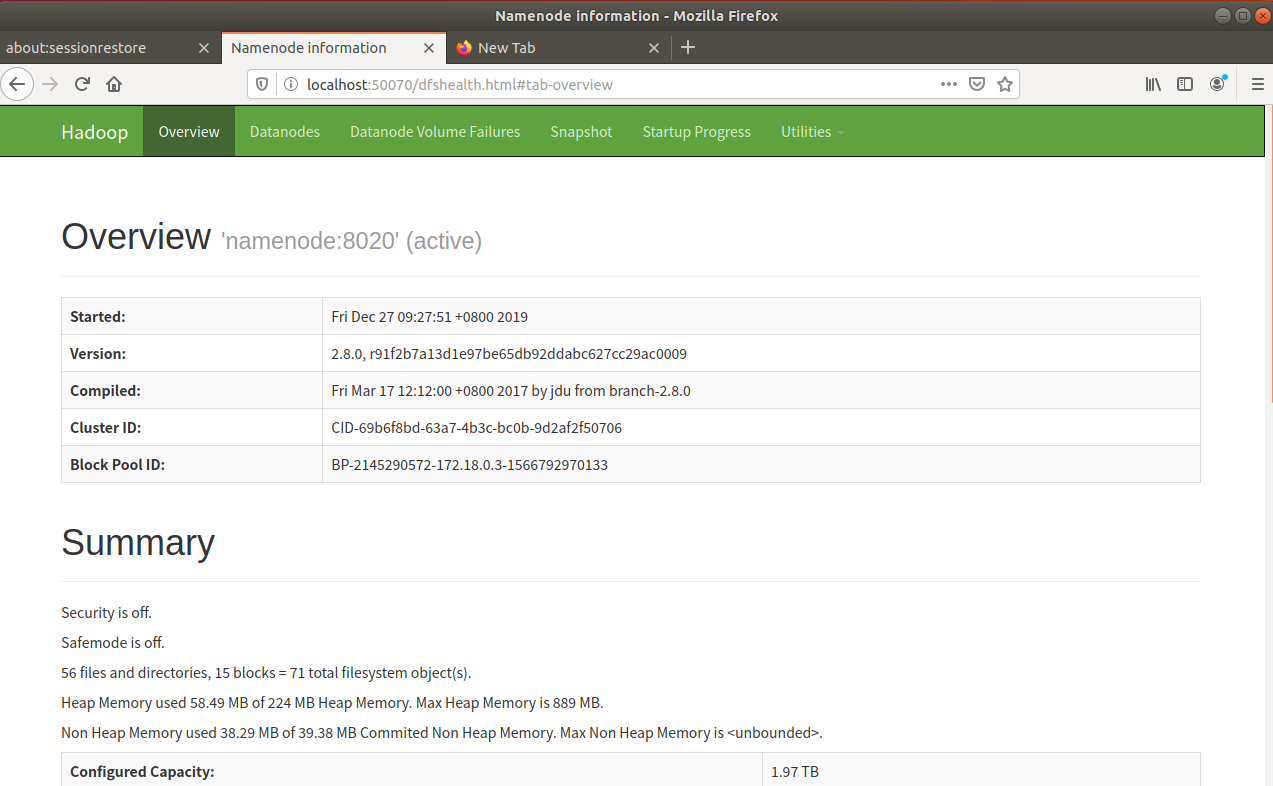This screenshot has height=786, width=1273.
Task: Click the Overview 'namenode:8020' heading
Action: [271, 237]
